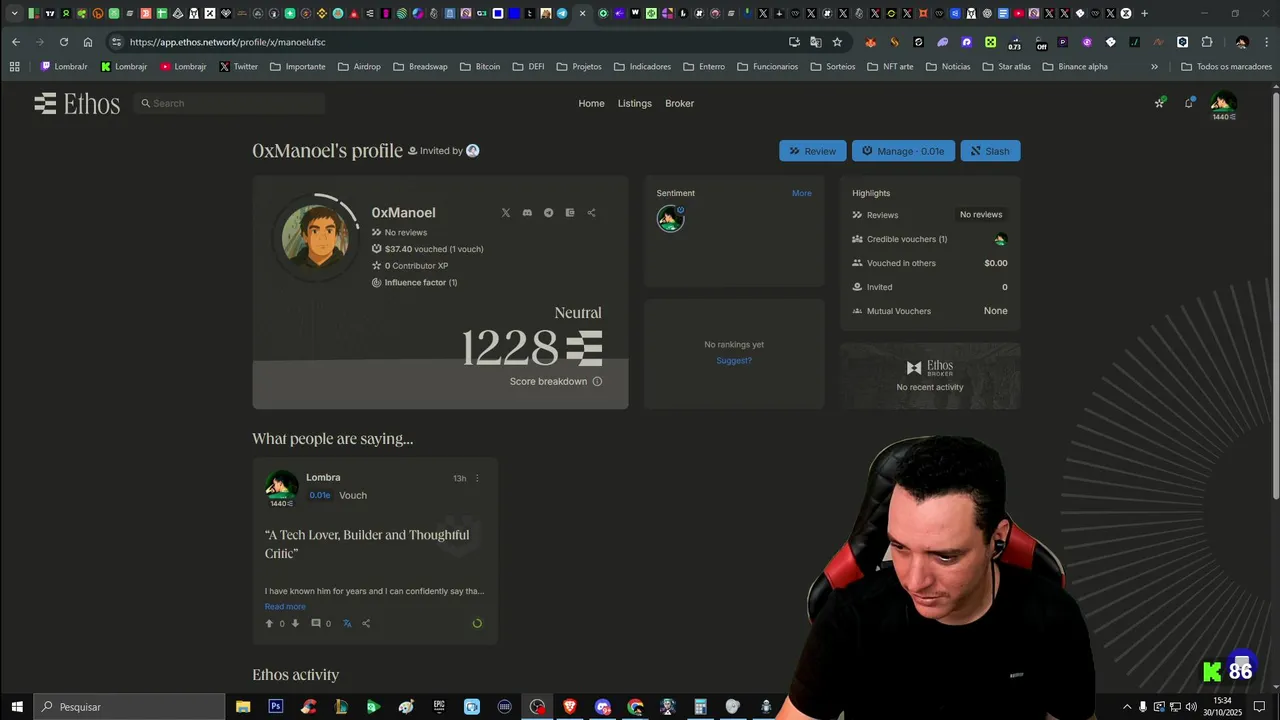Open the Airdrop bookmark folder
The image size is (1280, 720).
[359, 67]
